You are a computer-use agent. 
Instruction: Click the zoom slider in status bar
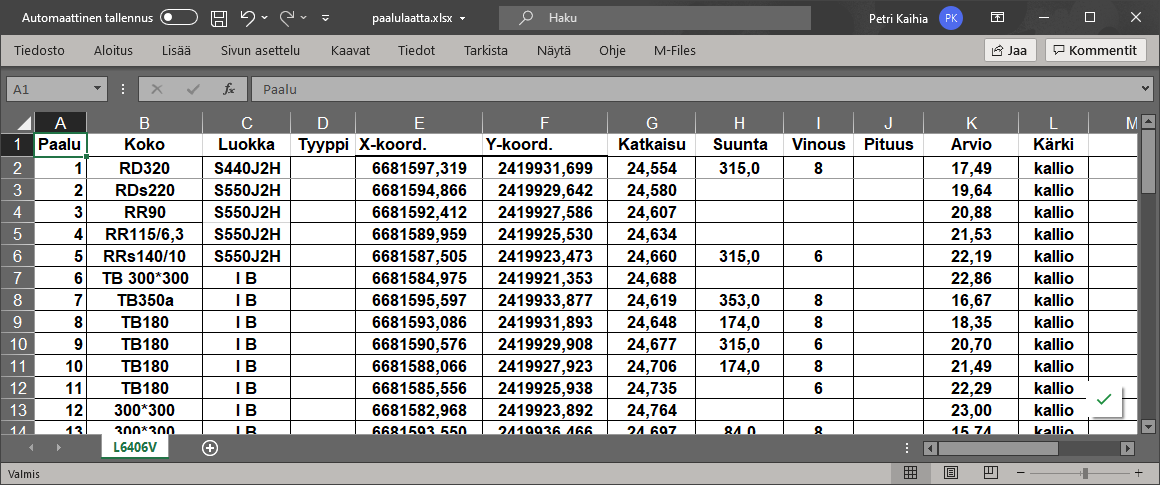tap(1085, 473)
